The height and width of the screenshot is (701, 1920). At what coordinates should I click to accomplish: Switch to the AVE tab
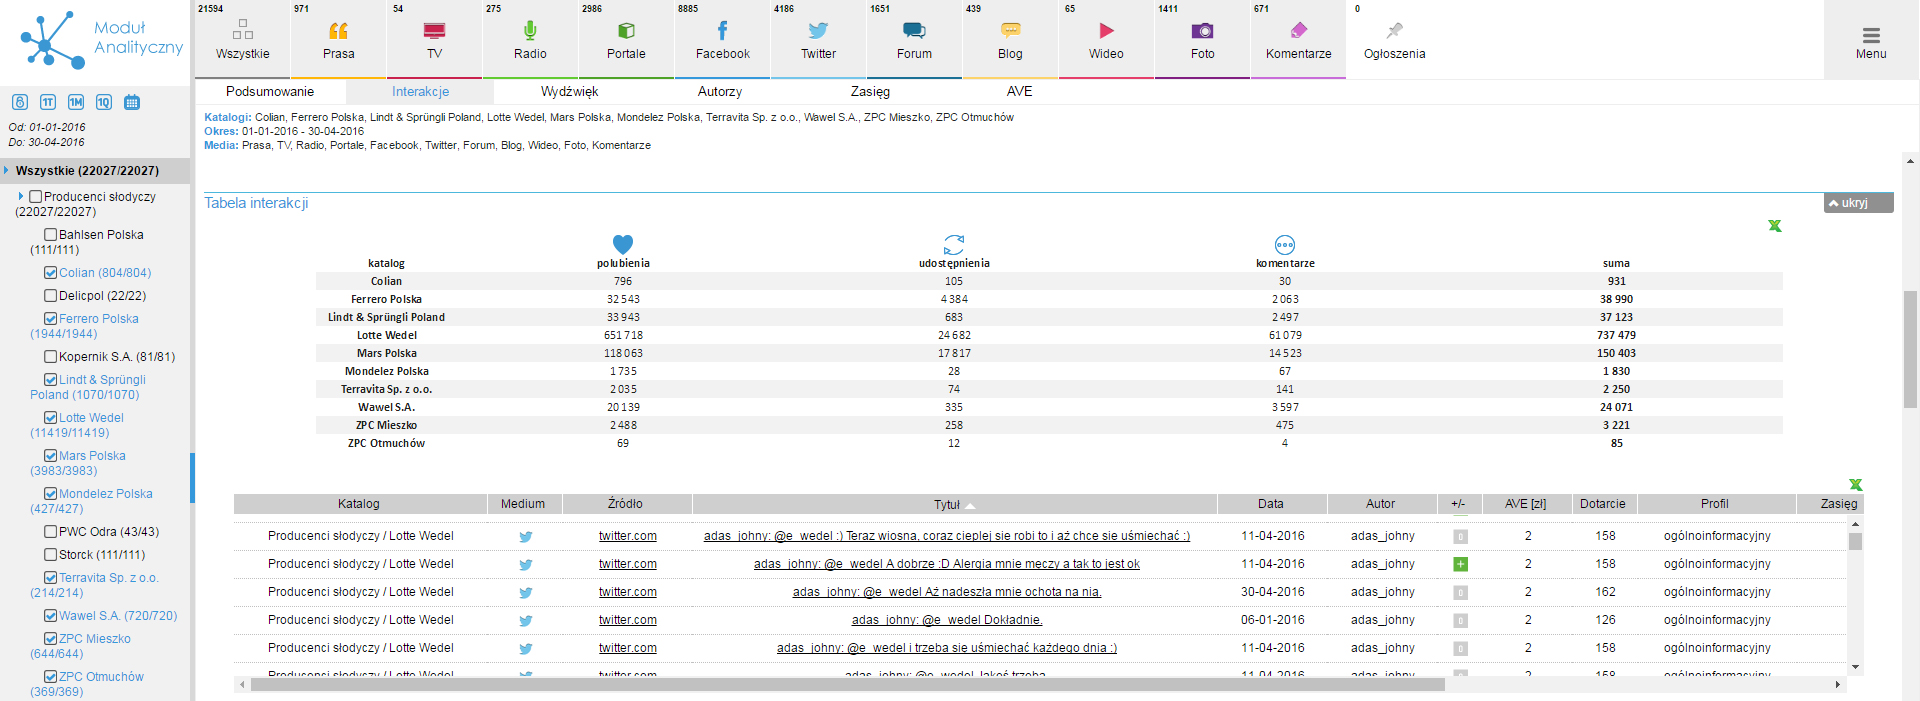pyautogui.click(x=1019, y=91)
